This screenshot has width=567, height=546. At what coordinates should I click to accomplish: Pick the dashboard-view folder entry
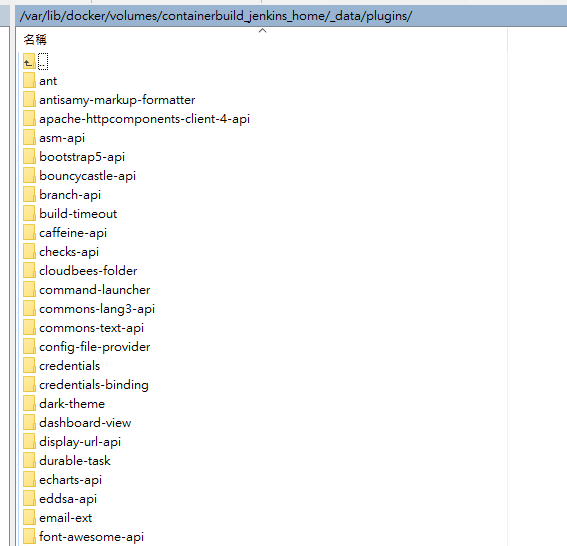tap(85, 423)
